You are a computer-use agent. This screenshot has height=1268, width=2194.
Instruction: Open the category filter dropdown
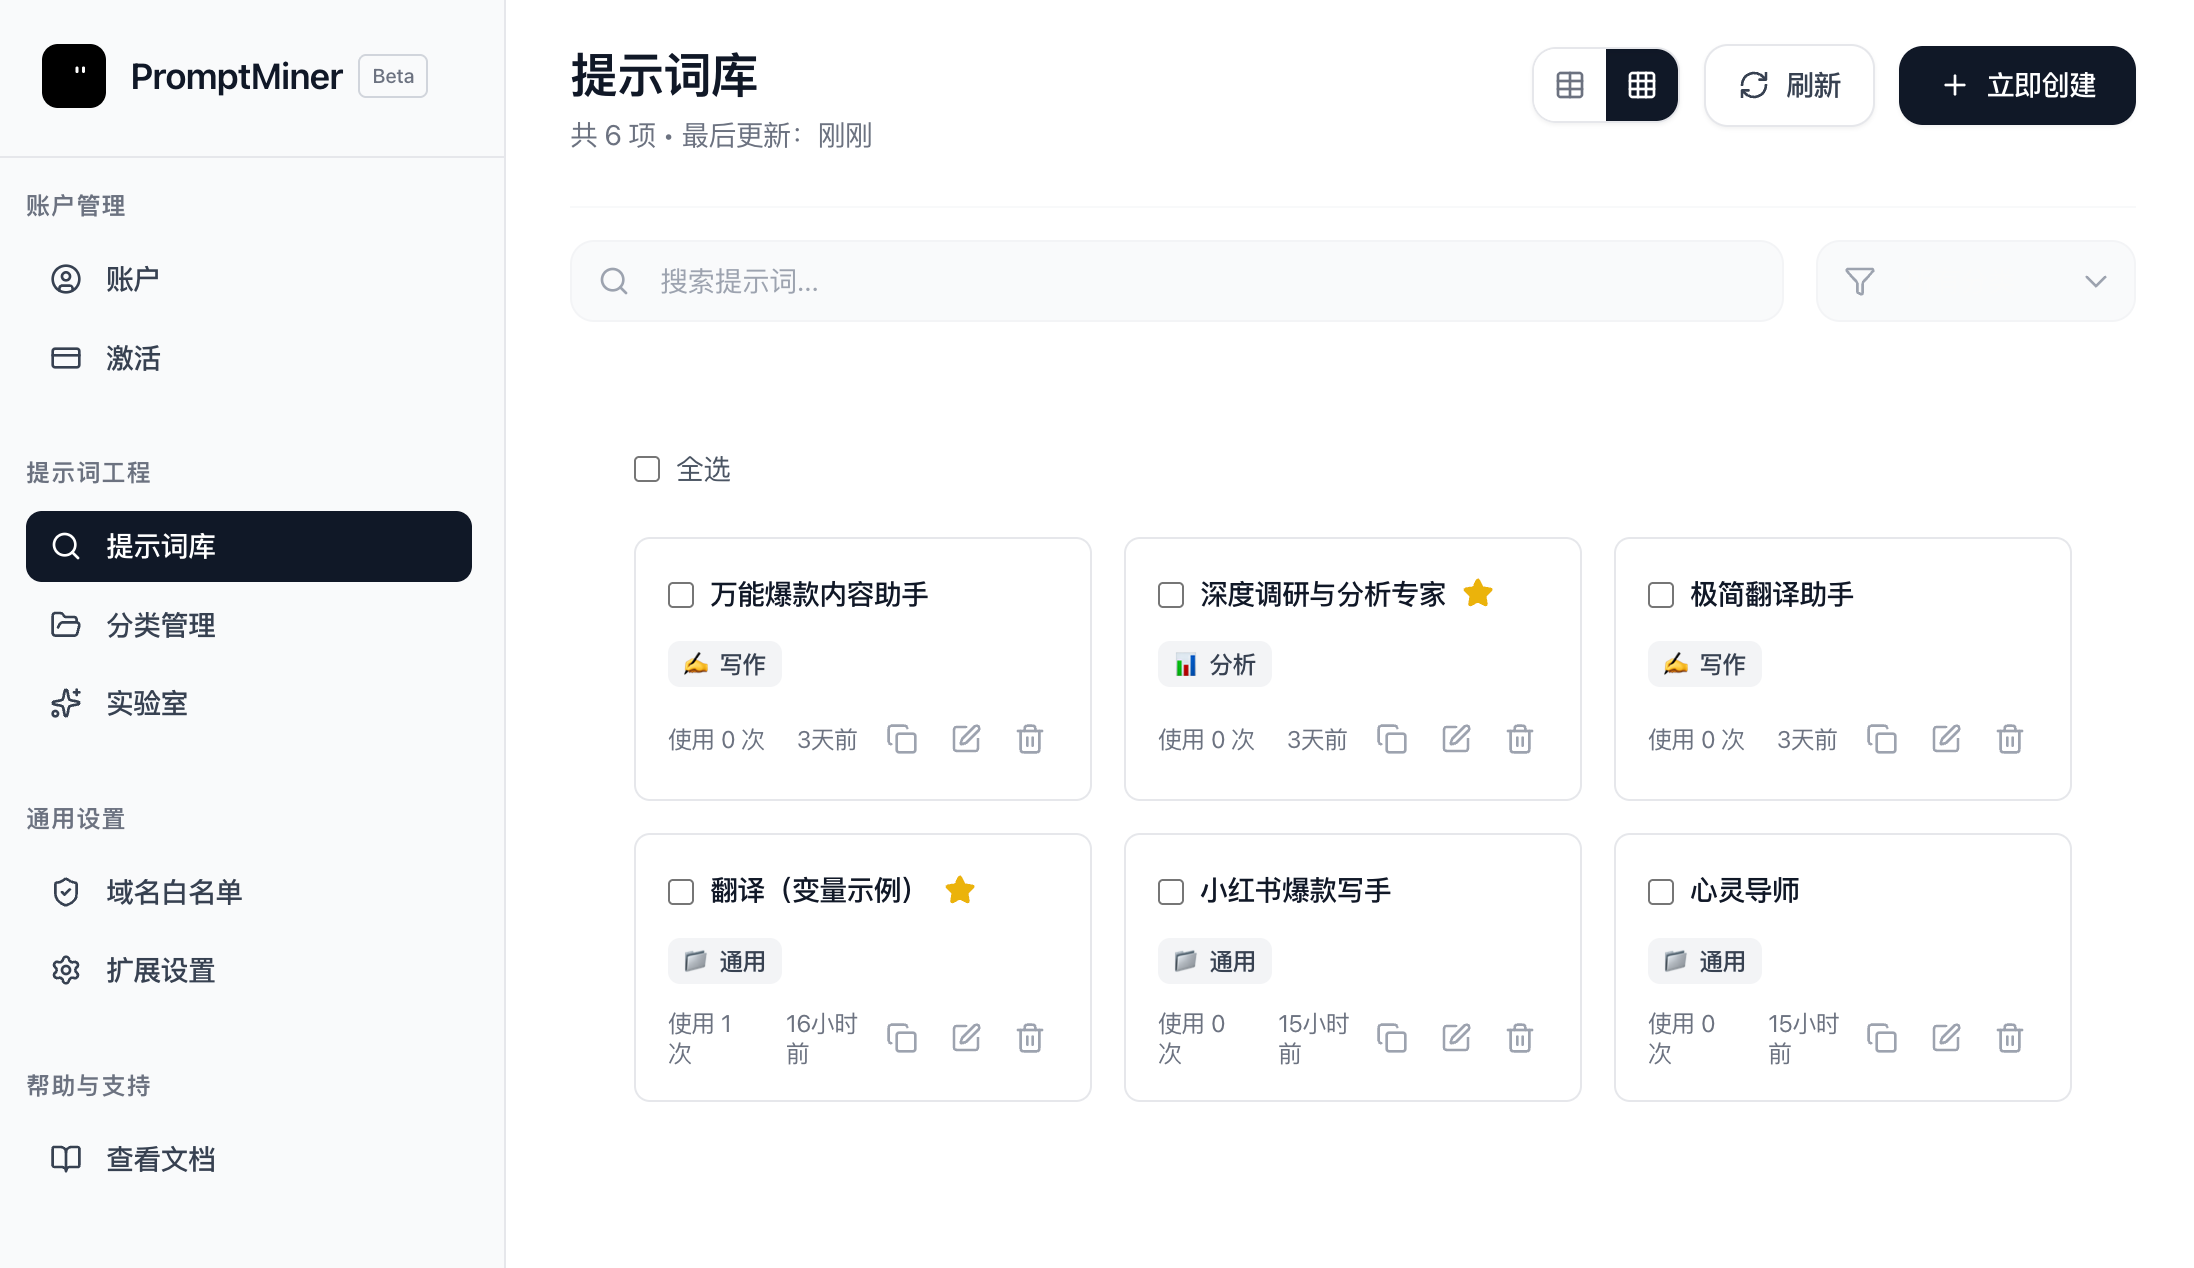pyautogui.click(x=1975, y=281)
